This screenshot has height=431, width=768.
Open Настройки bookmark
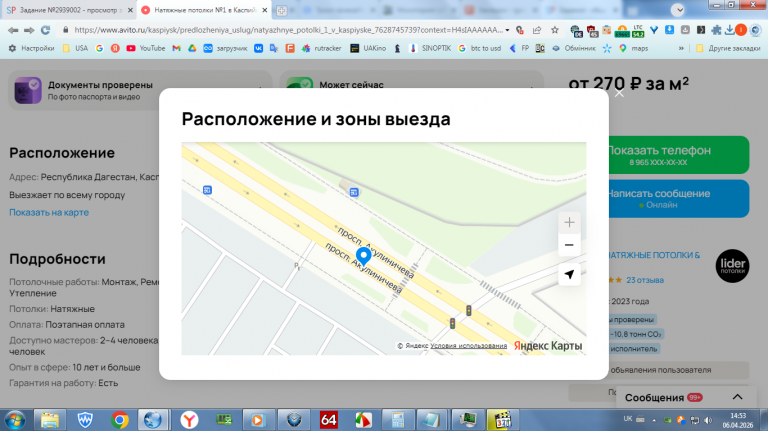tap(31, 48)
